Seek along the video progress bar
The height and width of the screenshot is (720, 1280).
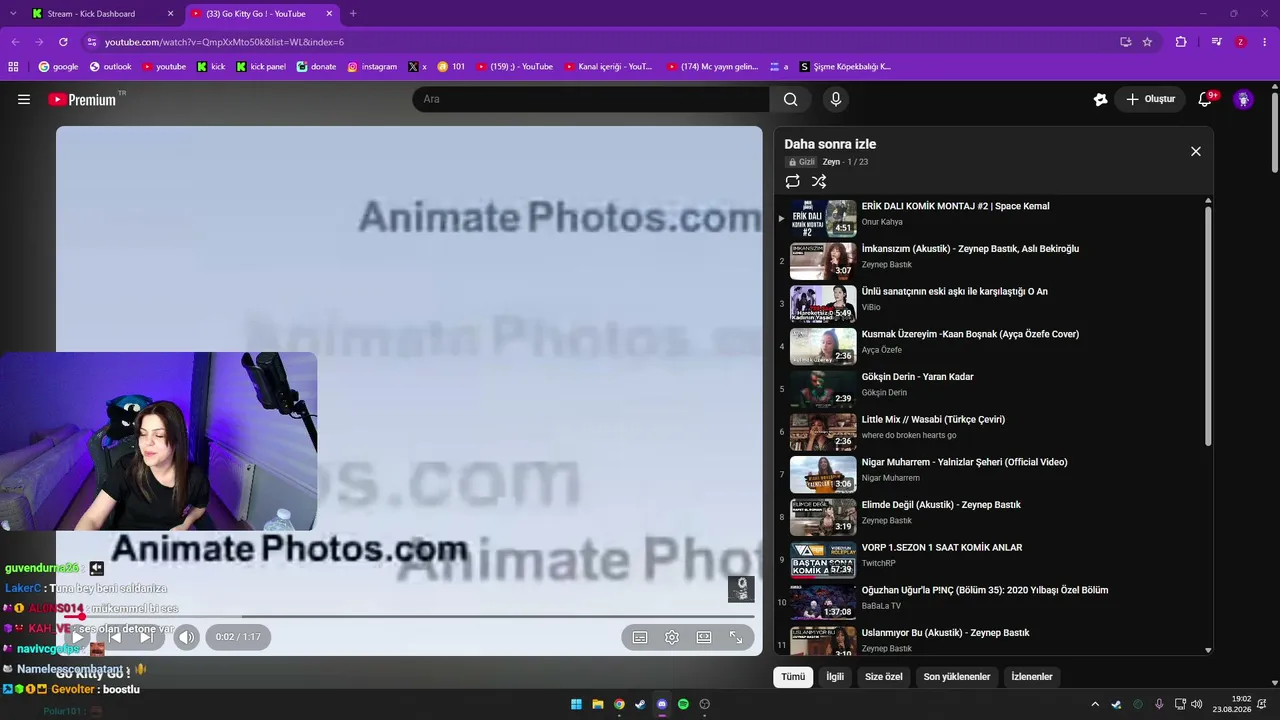[x=409, y=616]
